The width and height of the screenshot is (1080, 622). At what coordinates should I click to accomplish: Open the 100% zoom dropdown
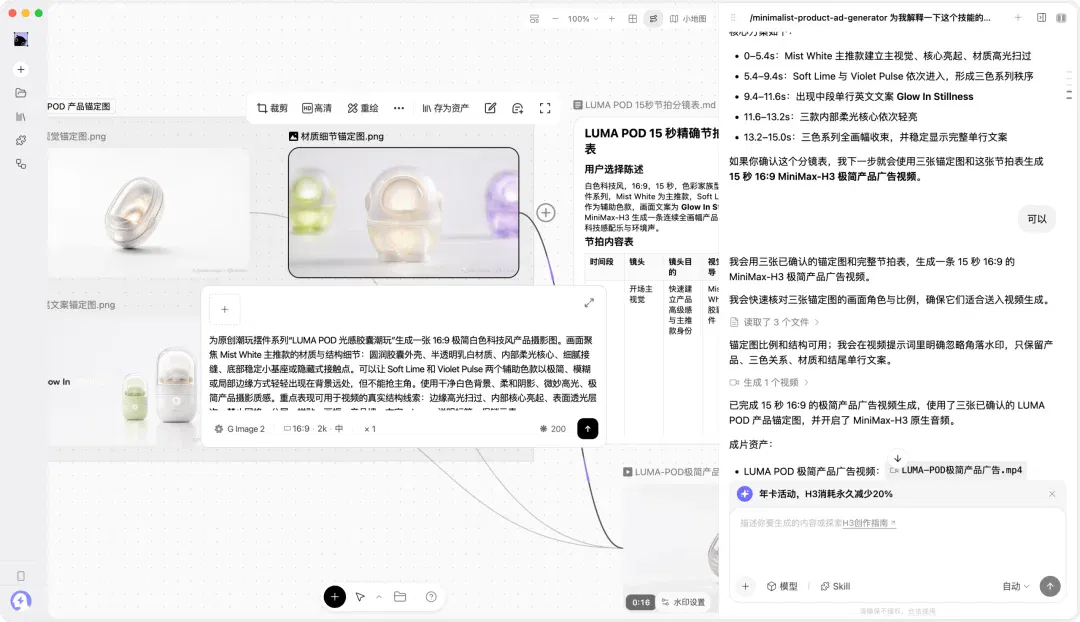click(x=583, y=19)
